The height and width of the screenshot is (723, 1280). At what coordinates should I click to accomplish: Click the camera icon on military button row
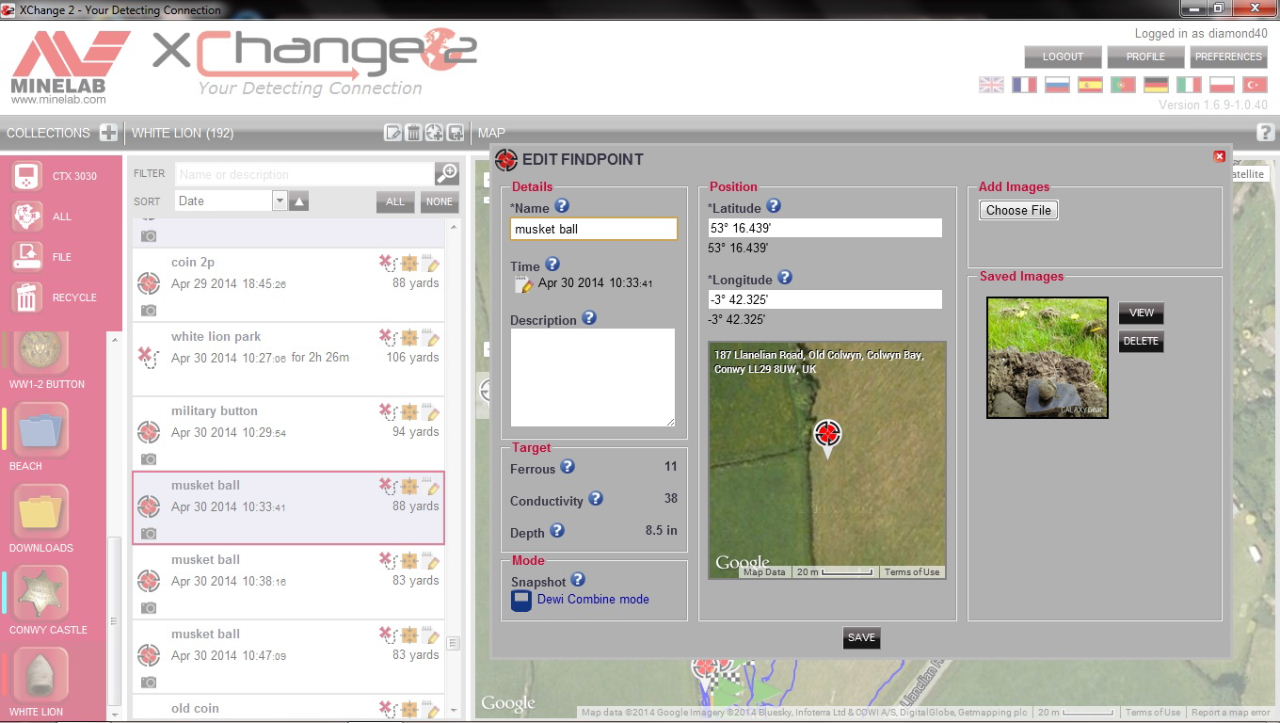[148, 459]
